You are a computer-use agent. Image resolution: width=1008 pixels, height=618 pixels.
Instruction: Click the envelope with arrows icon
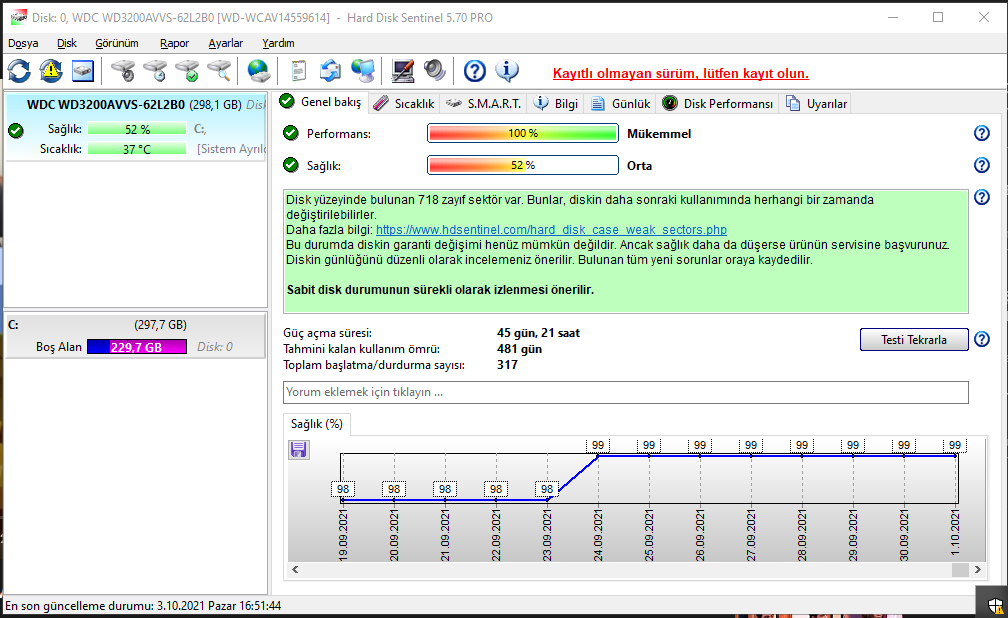click(330, 71)
